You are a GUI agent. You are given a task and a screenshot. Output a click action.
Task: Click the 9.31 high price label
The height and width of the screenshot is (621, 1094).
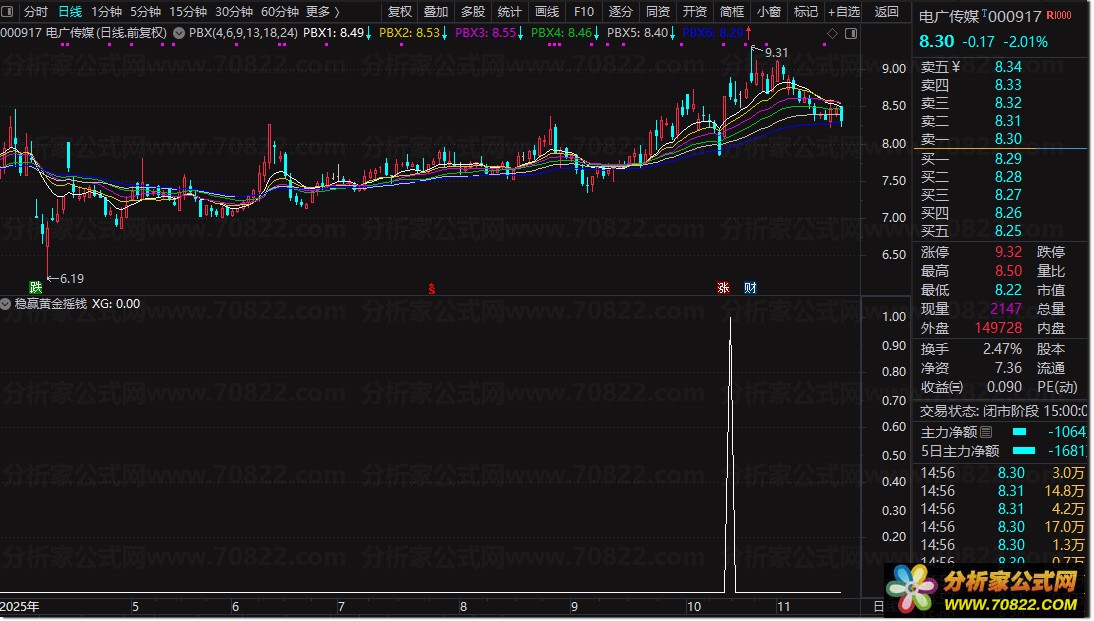point(776,52)
